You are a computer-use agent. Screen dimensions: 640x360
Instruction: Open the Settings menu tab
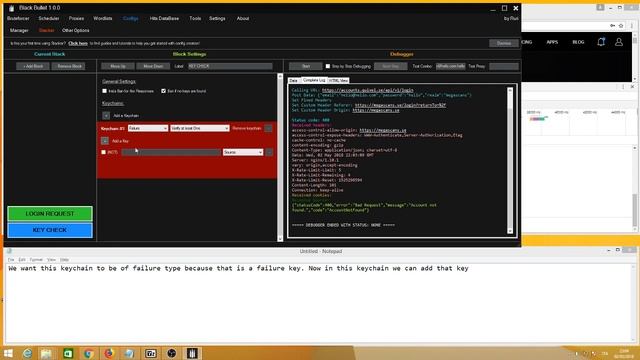click(x=217, y=18)
